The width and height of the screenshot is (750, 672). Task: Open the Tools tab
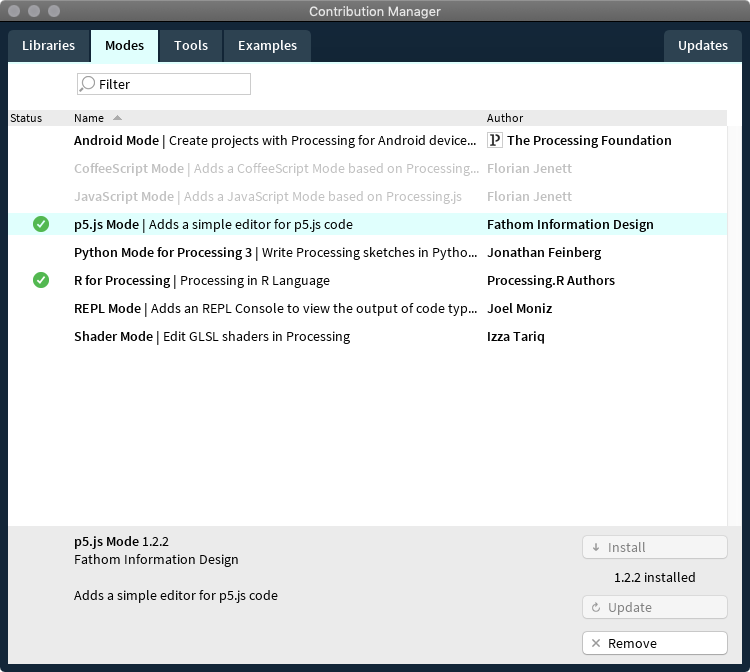click(x=191, y=45)
